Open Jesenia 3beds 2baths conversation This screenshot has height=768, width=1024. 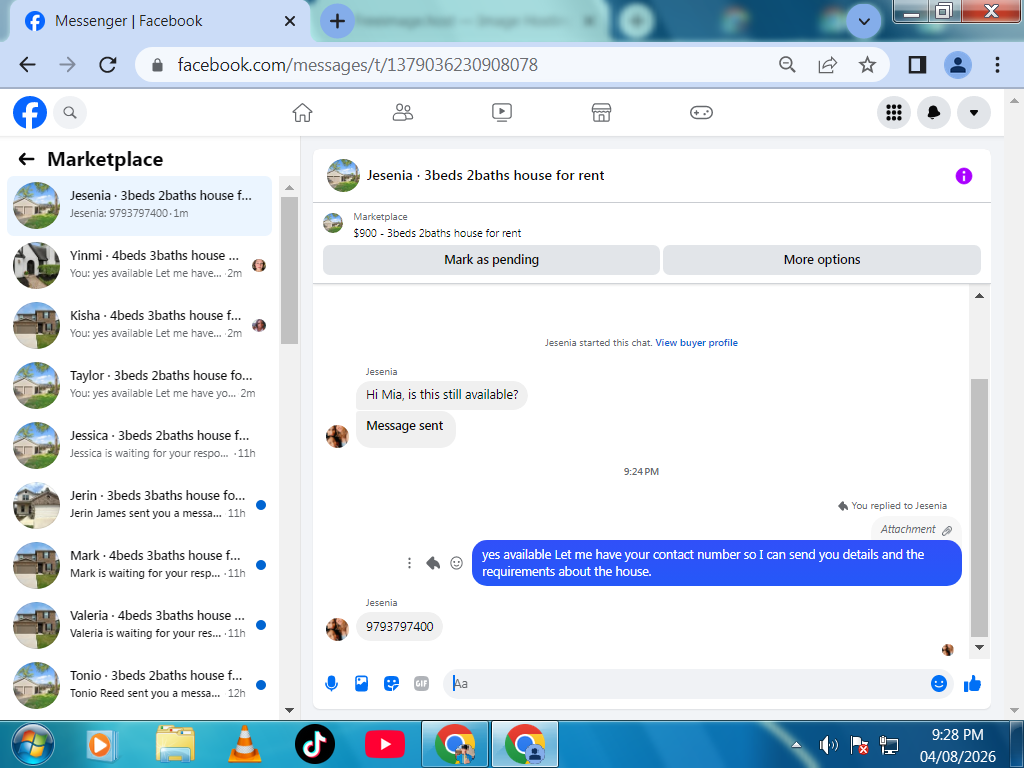[139, 205]
